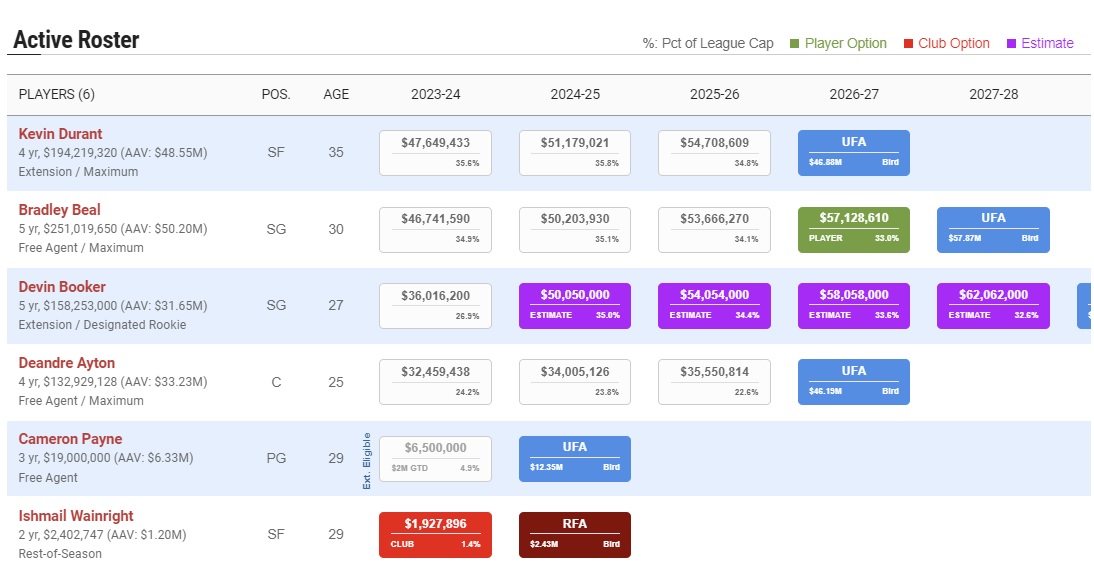
Task: Click the 2027-28 column header
Action: tap(994, 94)
